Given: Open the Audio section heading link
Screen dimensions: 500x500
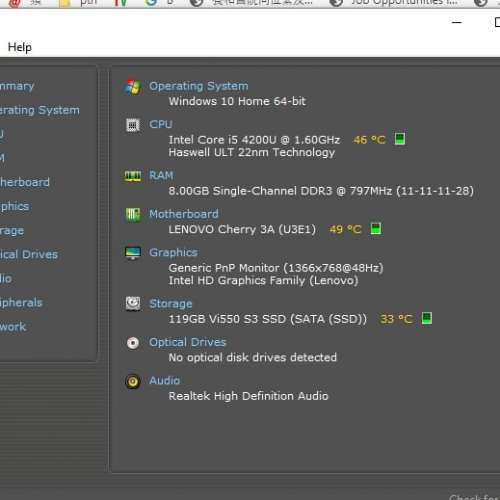Looking at the screenshot, I should coord(164,381).
